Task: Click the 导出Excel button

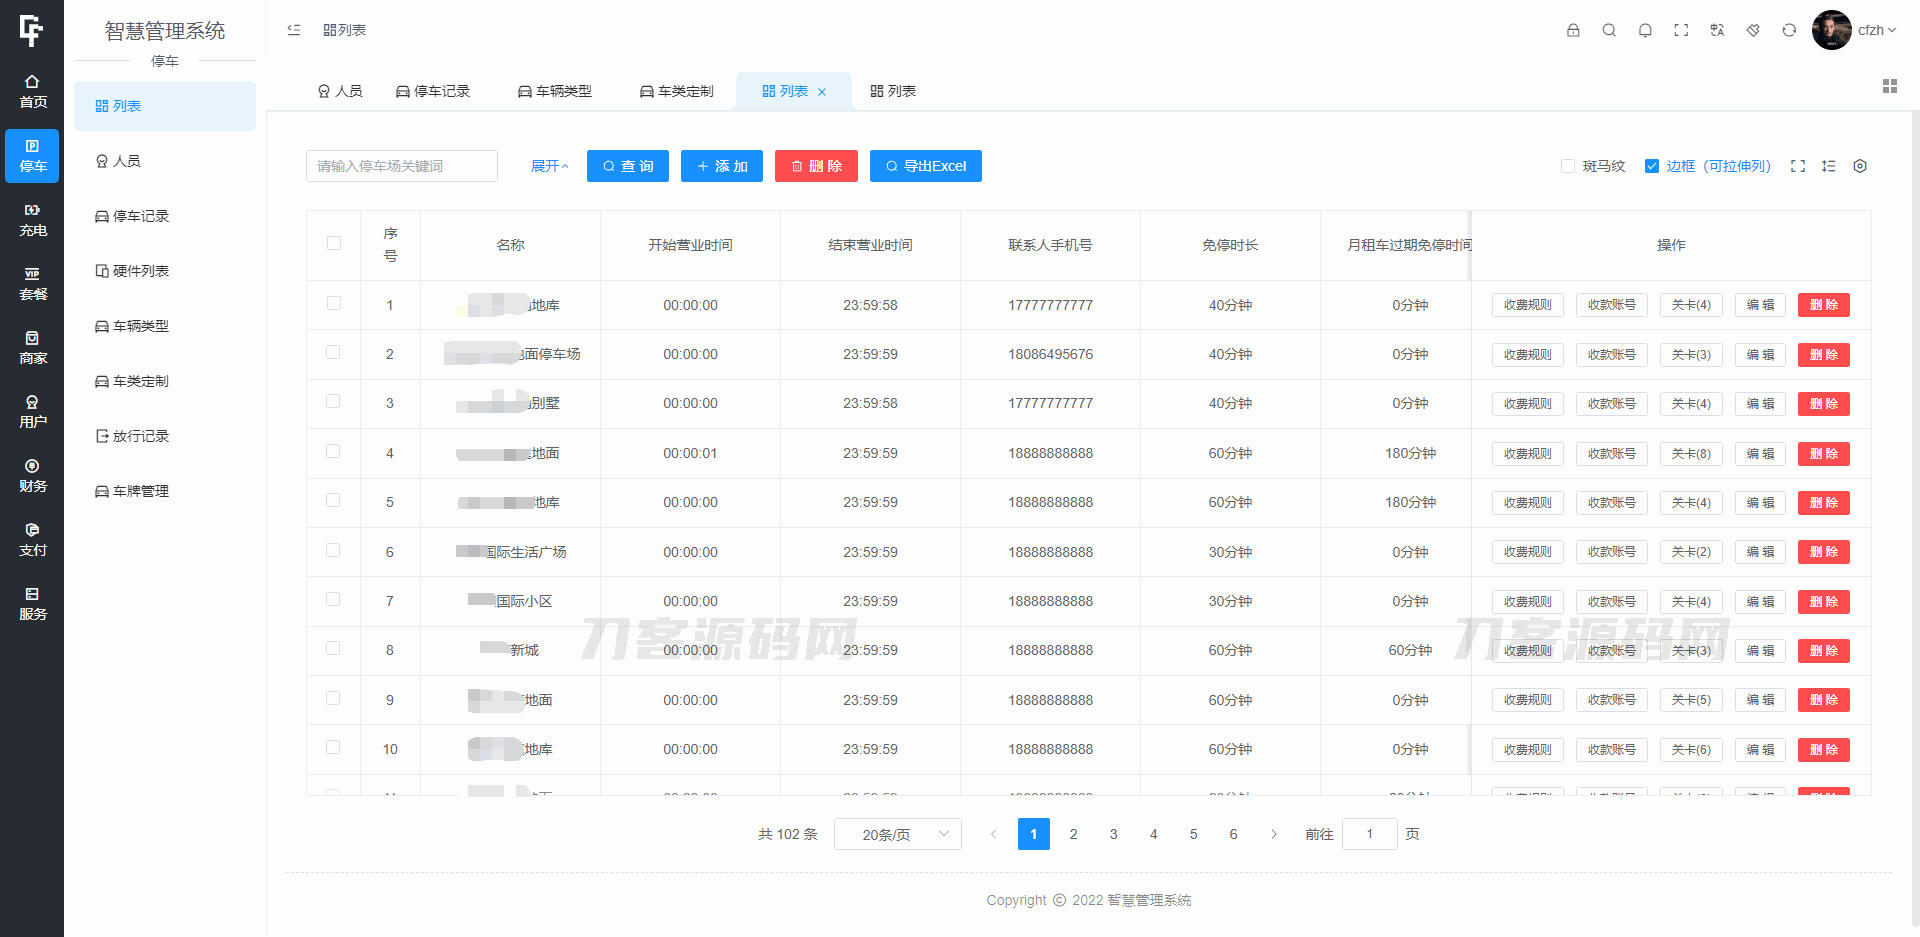Action: pyautogui.click(x=925, y=166)
